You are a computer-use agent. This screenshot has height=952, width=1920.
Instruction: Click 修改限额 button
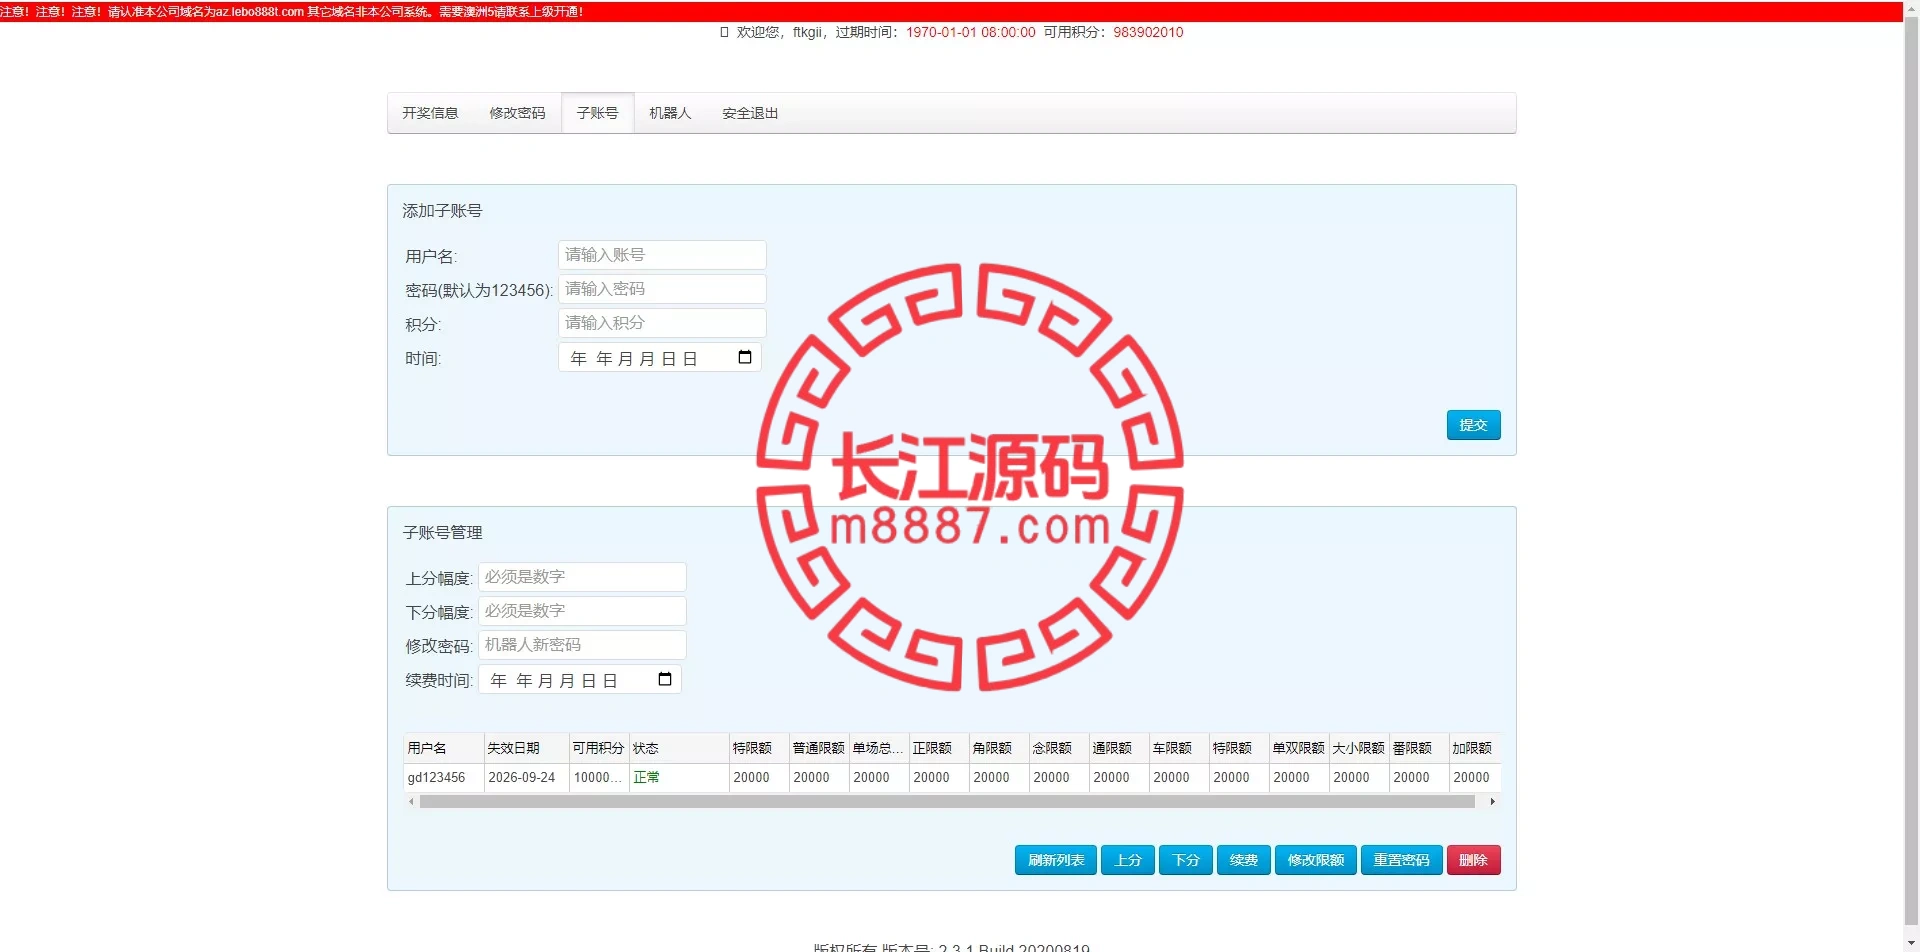[x=1316, y=860]
